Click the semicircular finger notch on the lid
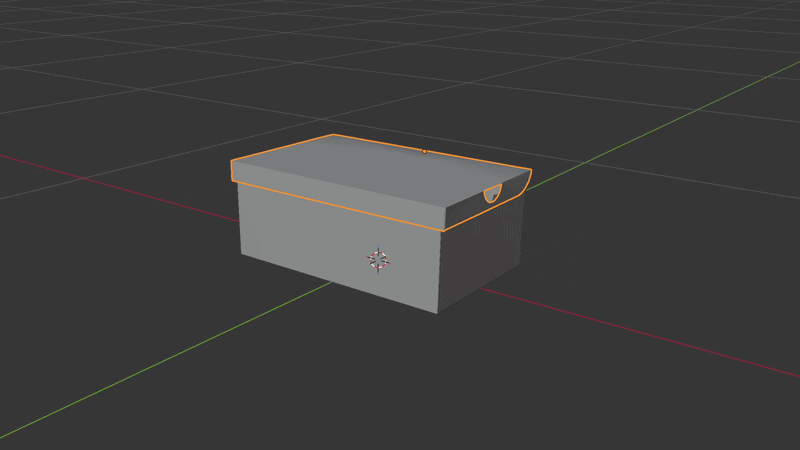The height and width of the screenshot is (450, 800). (x=492, y=193)
